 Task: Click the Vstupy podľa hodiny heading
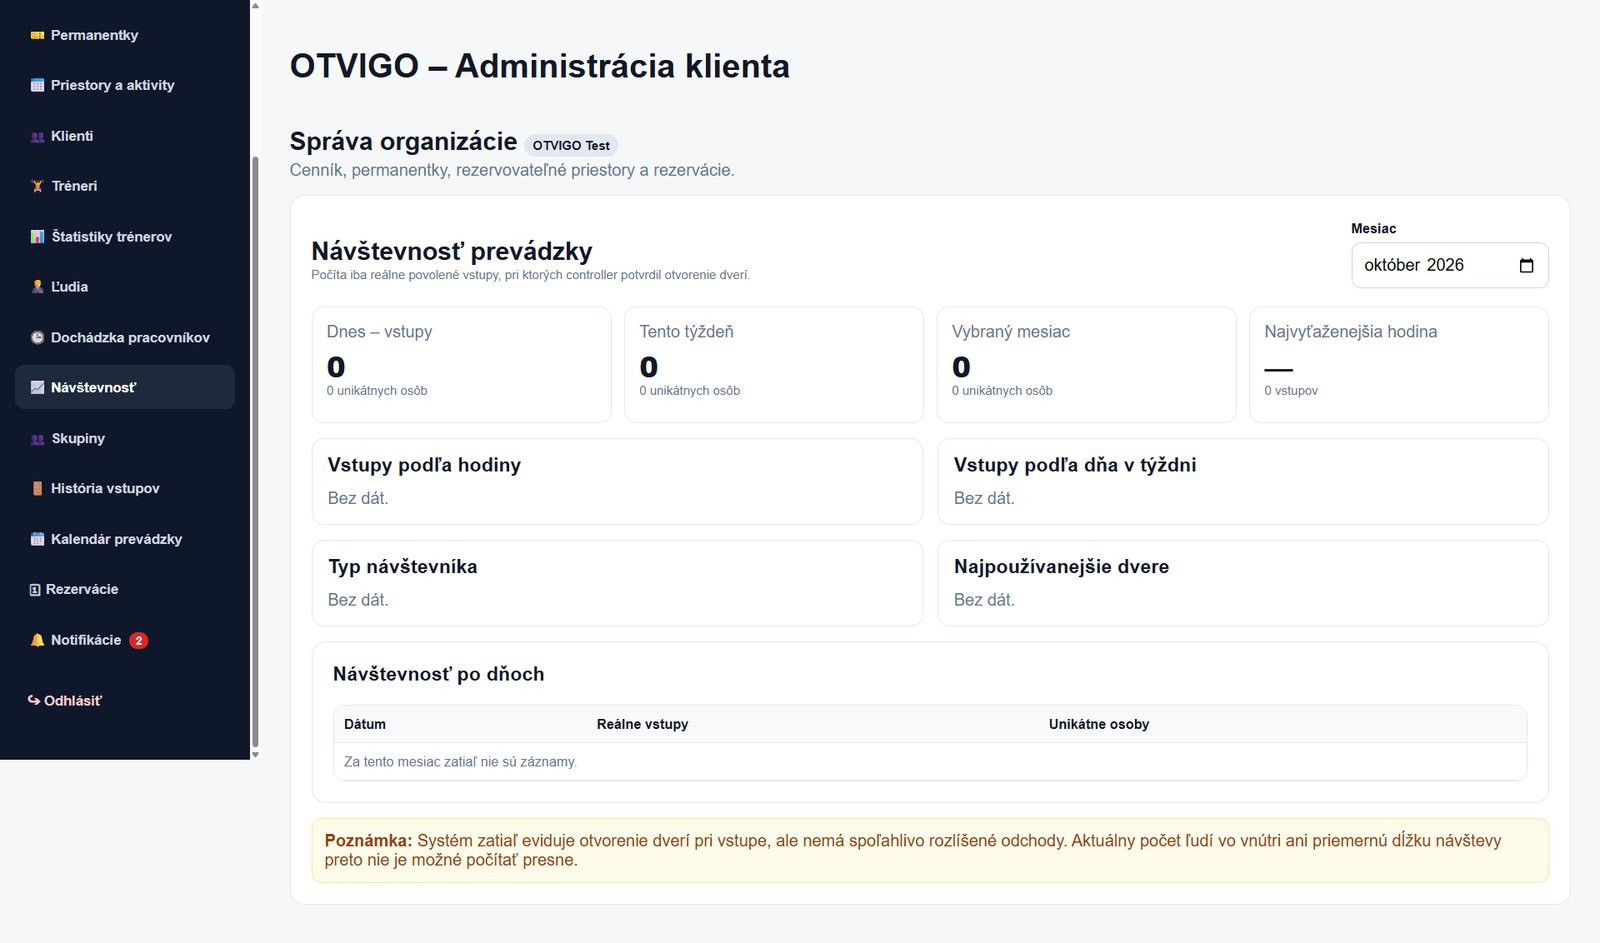[424, 465]
